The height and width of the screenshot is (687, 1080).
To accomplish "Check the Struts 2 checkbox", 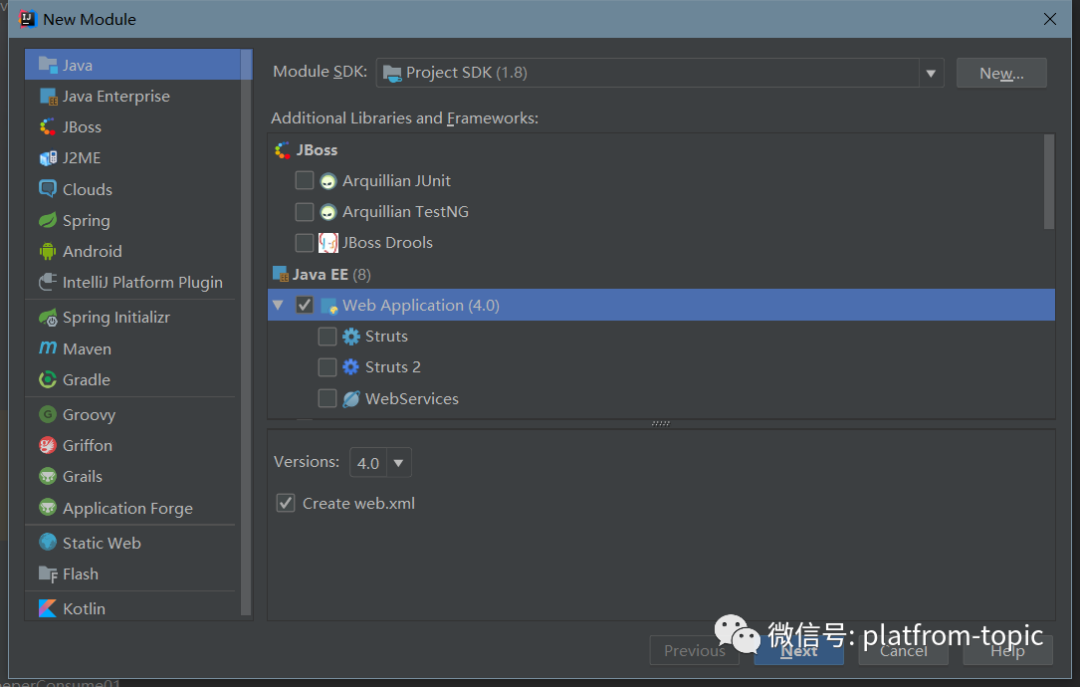I will coord(327,367).
